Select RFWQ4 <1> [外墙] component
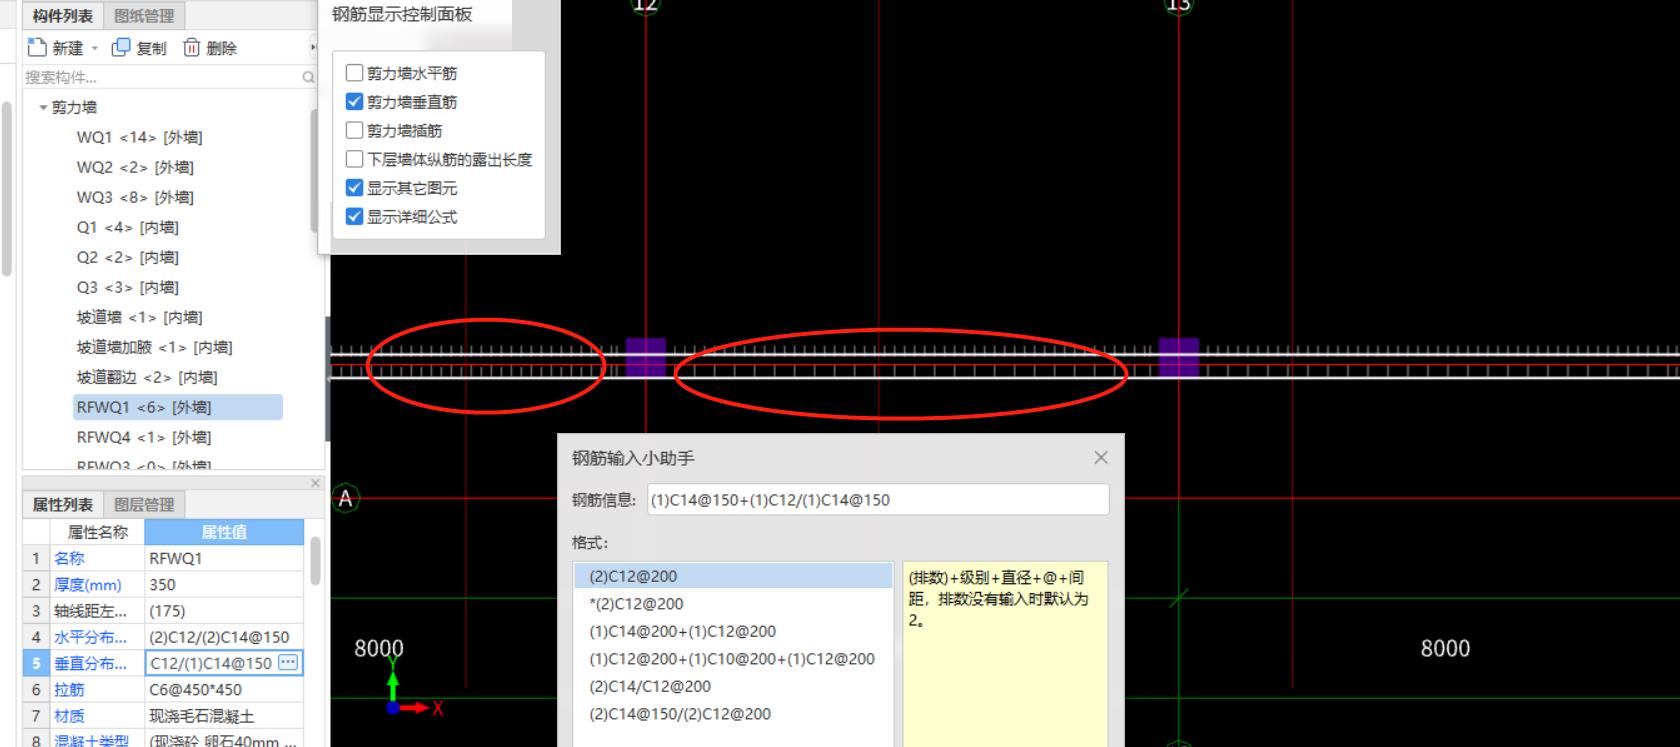This screenshot has height=747, width=1680. (x=143, y=437)
